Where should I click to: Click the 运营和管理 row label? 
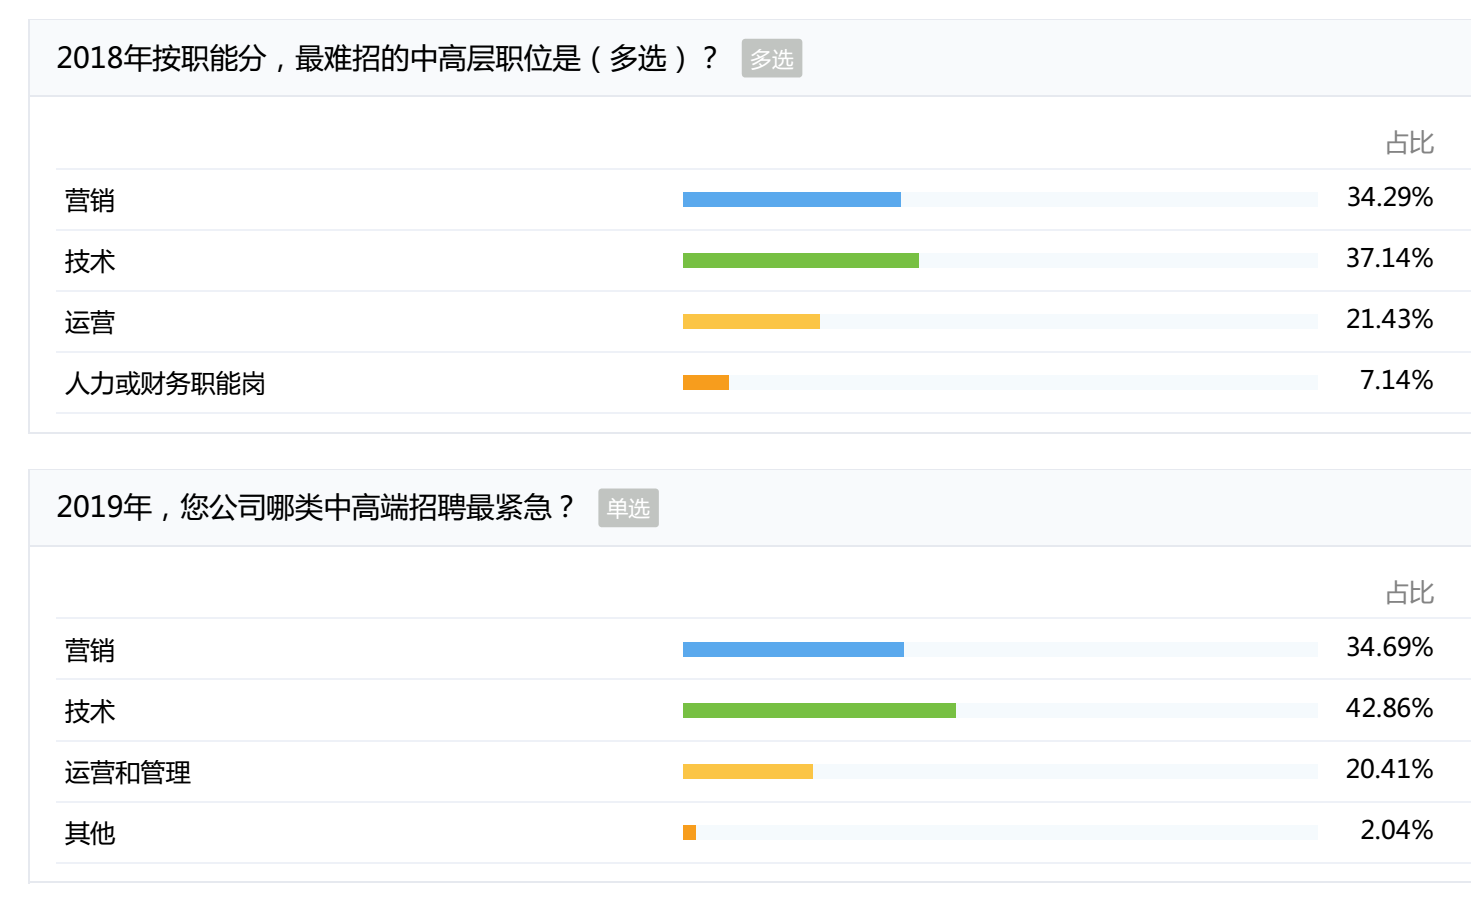tap(128, 773)
